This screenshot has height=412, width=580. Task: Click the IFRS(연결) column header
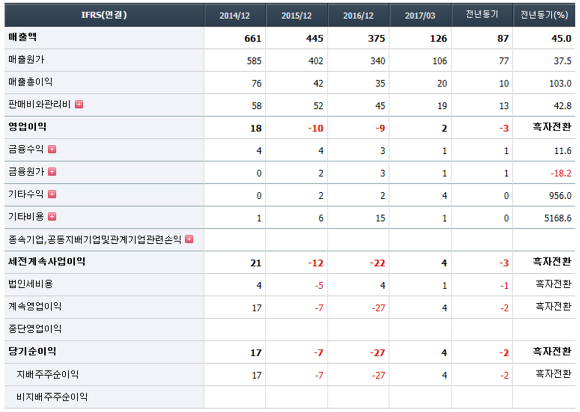click(x=104, y=15)
